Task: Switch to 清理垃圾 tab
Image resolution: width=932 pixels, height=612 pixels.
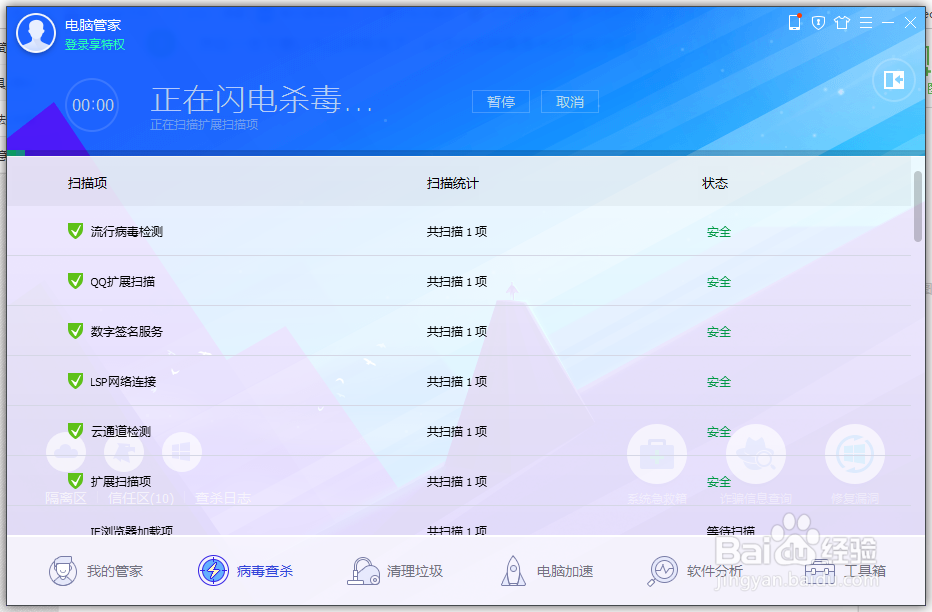Action: [415, 571]
